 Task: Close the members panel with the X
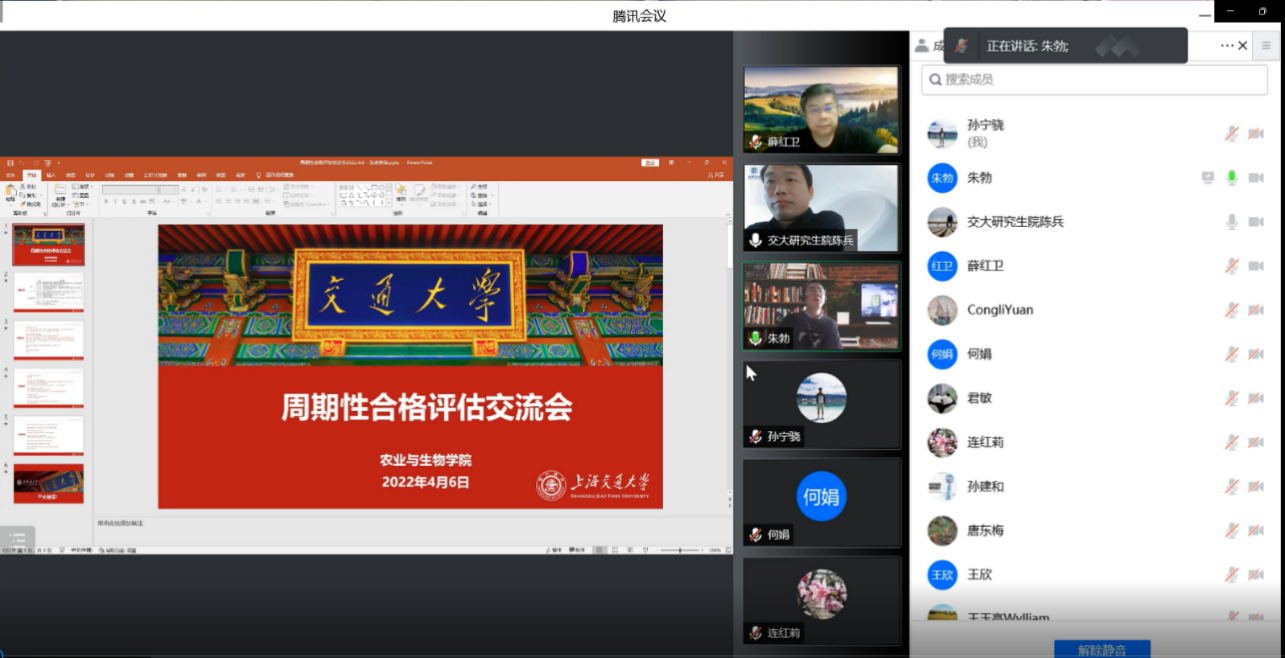click(1243, 45)
